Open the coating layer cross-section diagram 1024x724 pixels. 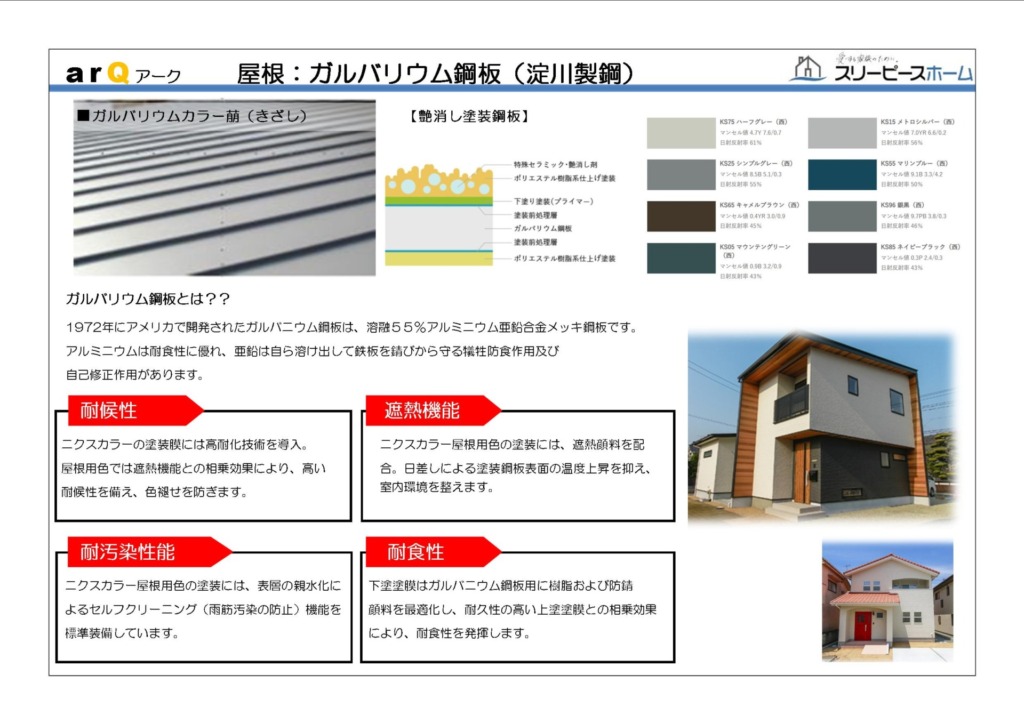(439, 215)
